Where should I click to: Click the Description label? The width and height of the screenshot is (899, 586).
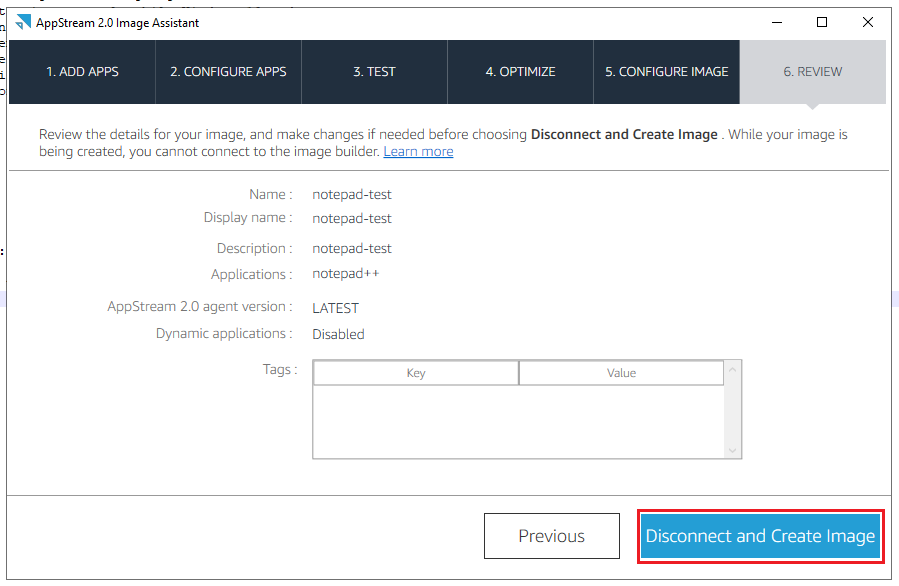255,248
